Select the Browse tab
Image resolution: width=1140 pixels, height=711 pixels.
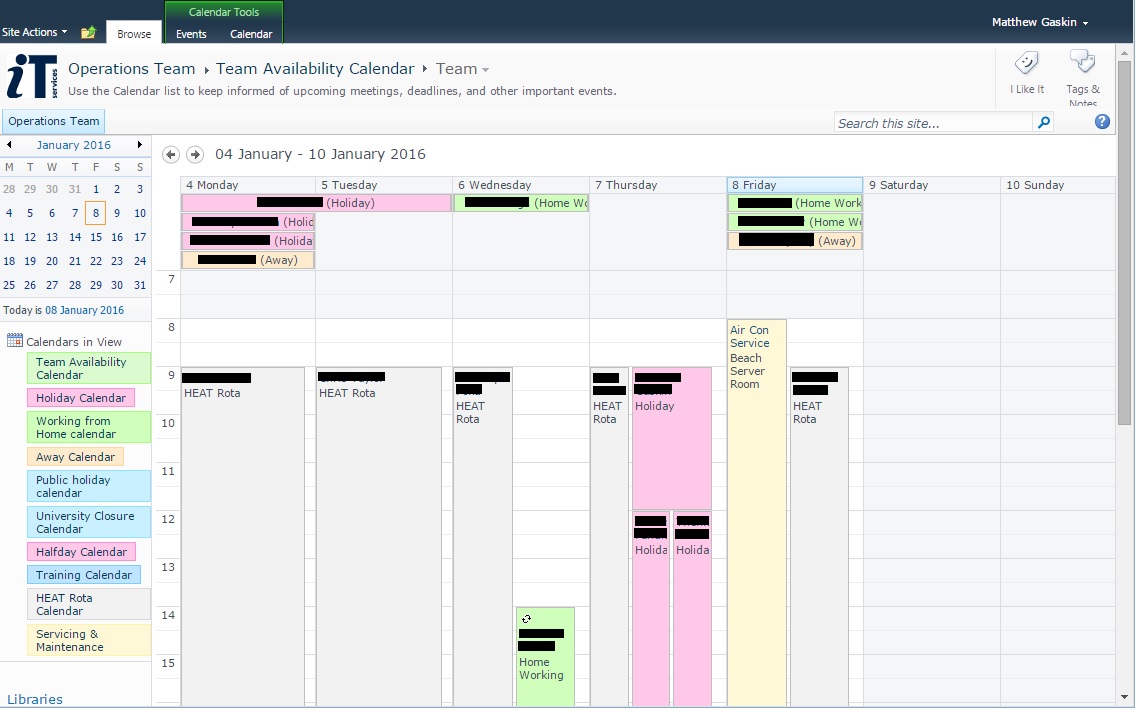(134, 34)
